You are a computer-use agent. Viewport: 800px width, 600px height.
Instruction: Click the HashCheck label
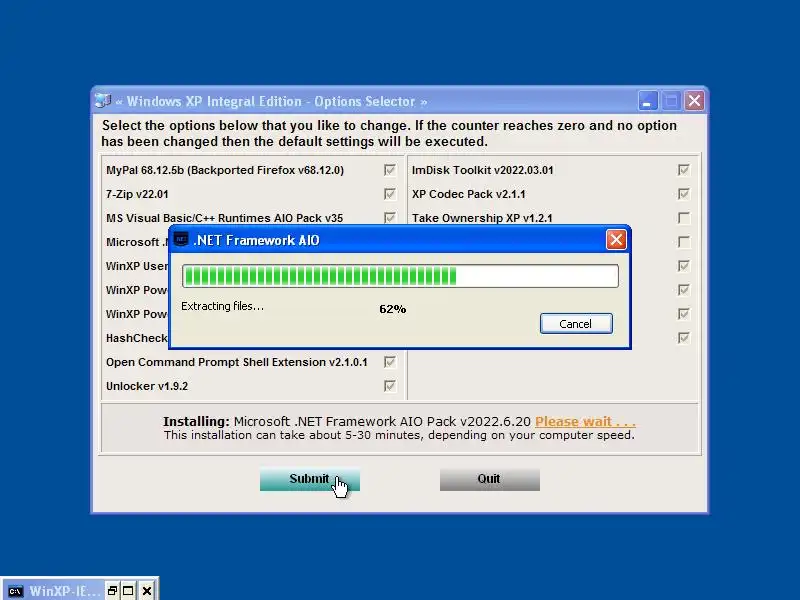point(137,338)
